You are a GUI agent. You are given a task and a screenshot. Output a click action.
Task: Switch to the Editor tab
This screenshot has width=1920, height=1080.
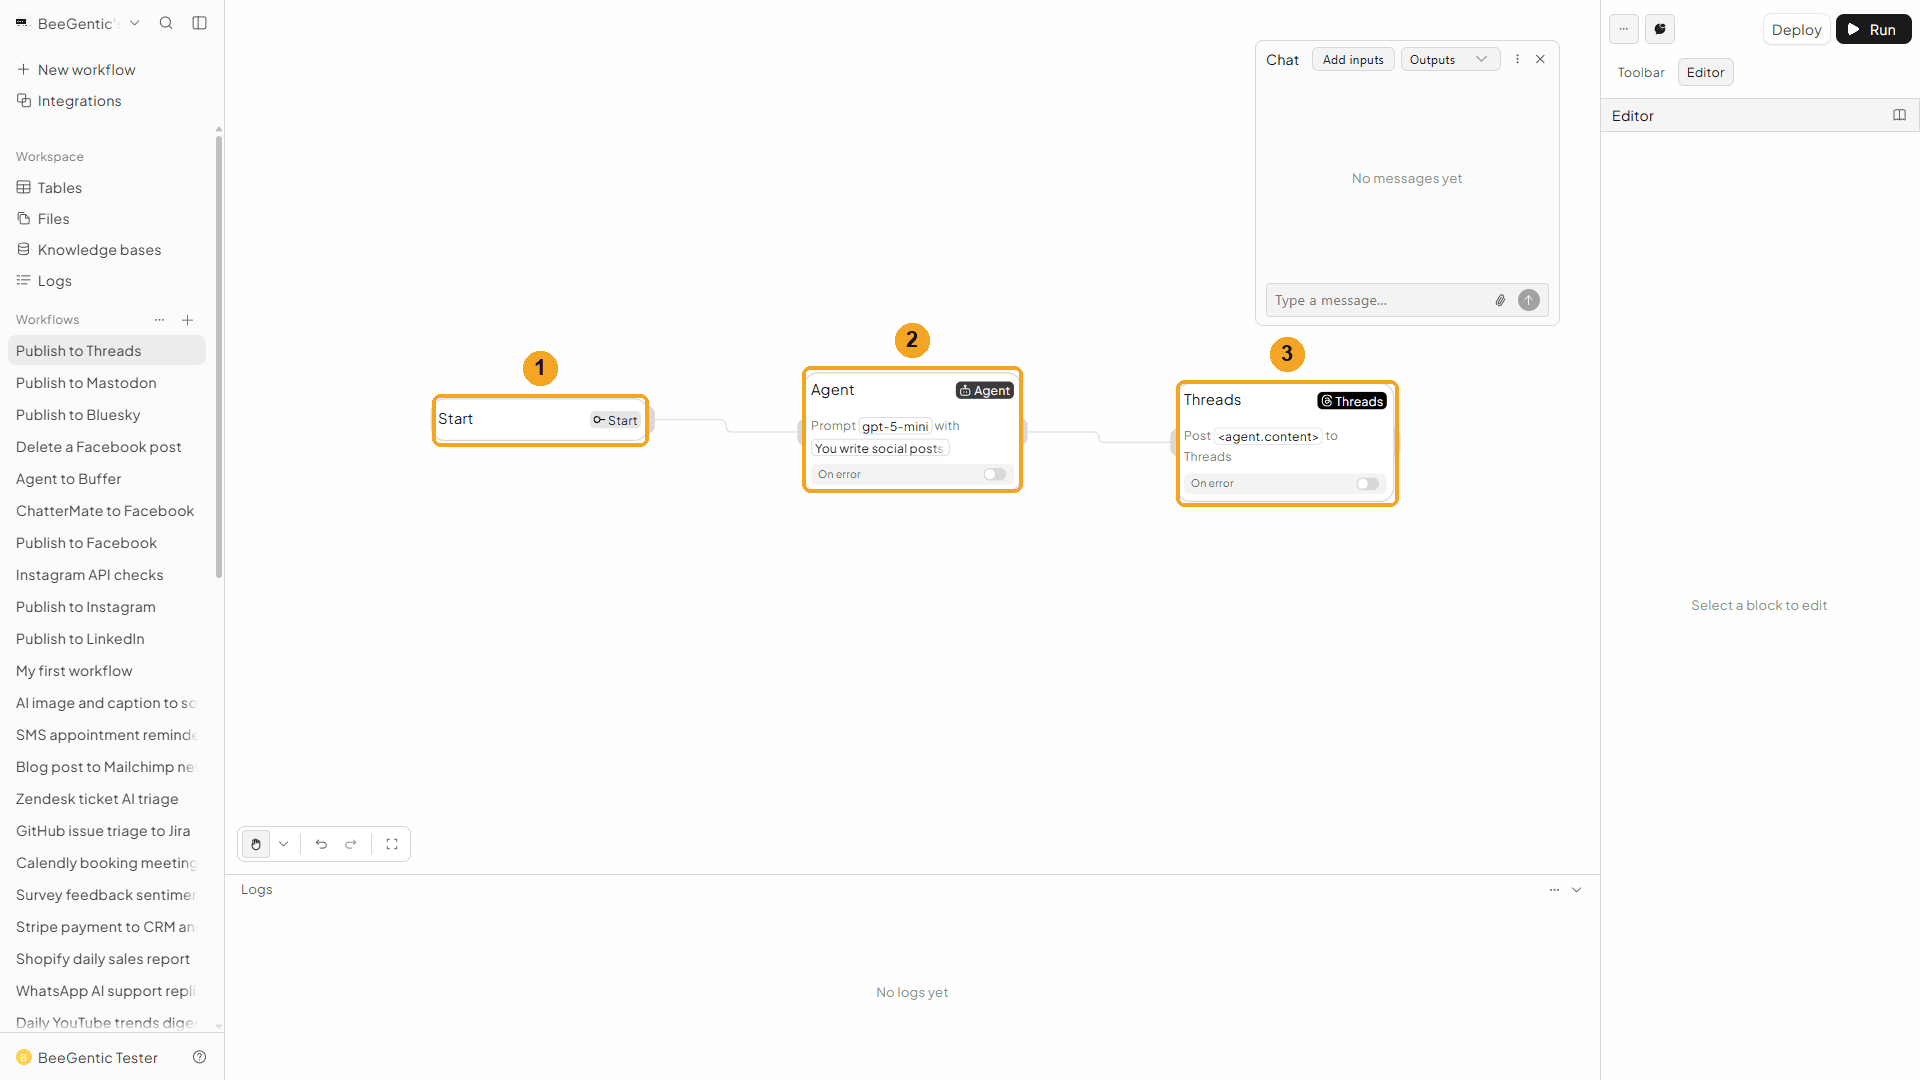pyautogui.click(x=1705, y=72)
